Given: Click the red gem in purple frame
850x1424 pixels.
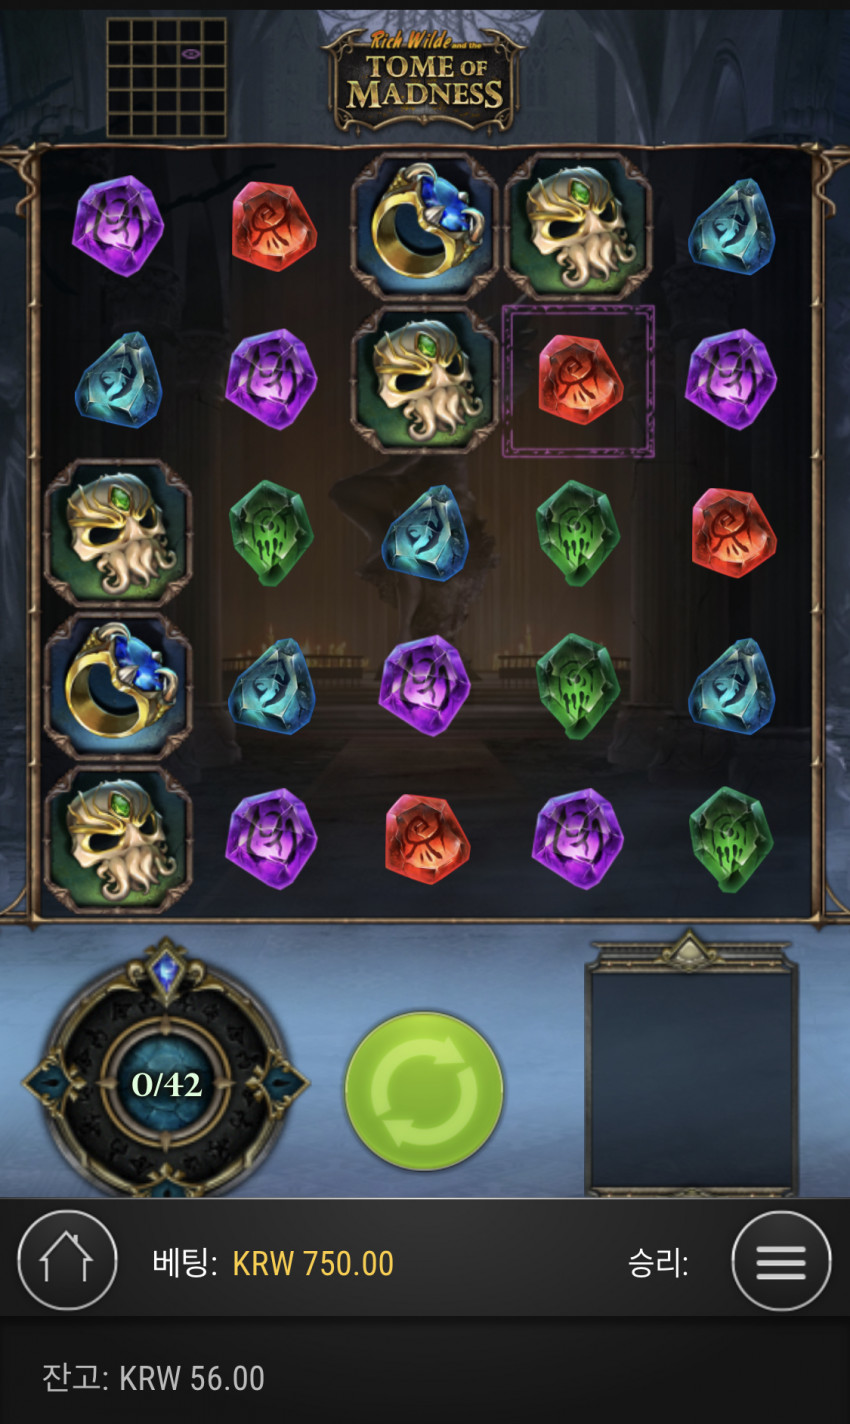Looking at the screenshot, I should tap(579, 380).
